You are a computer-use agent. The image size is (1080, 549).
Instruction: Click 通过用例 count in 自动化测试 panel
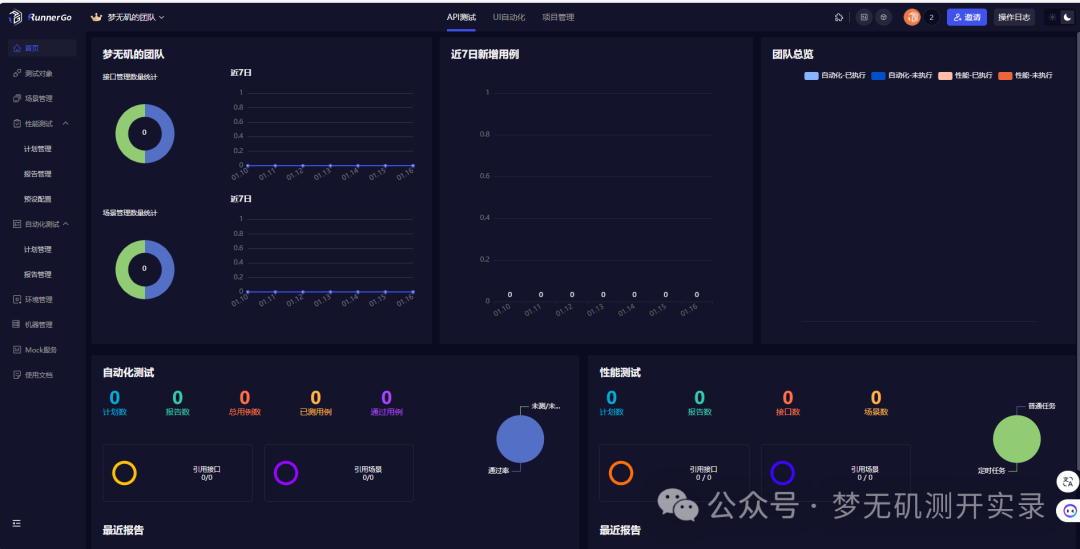386,403
